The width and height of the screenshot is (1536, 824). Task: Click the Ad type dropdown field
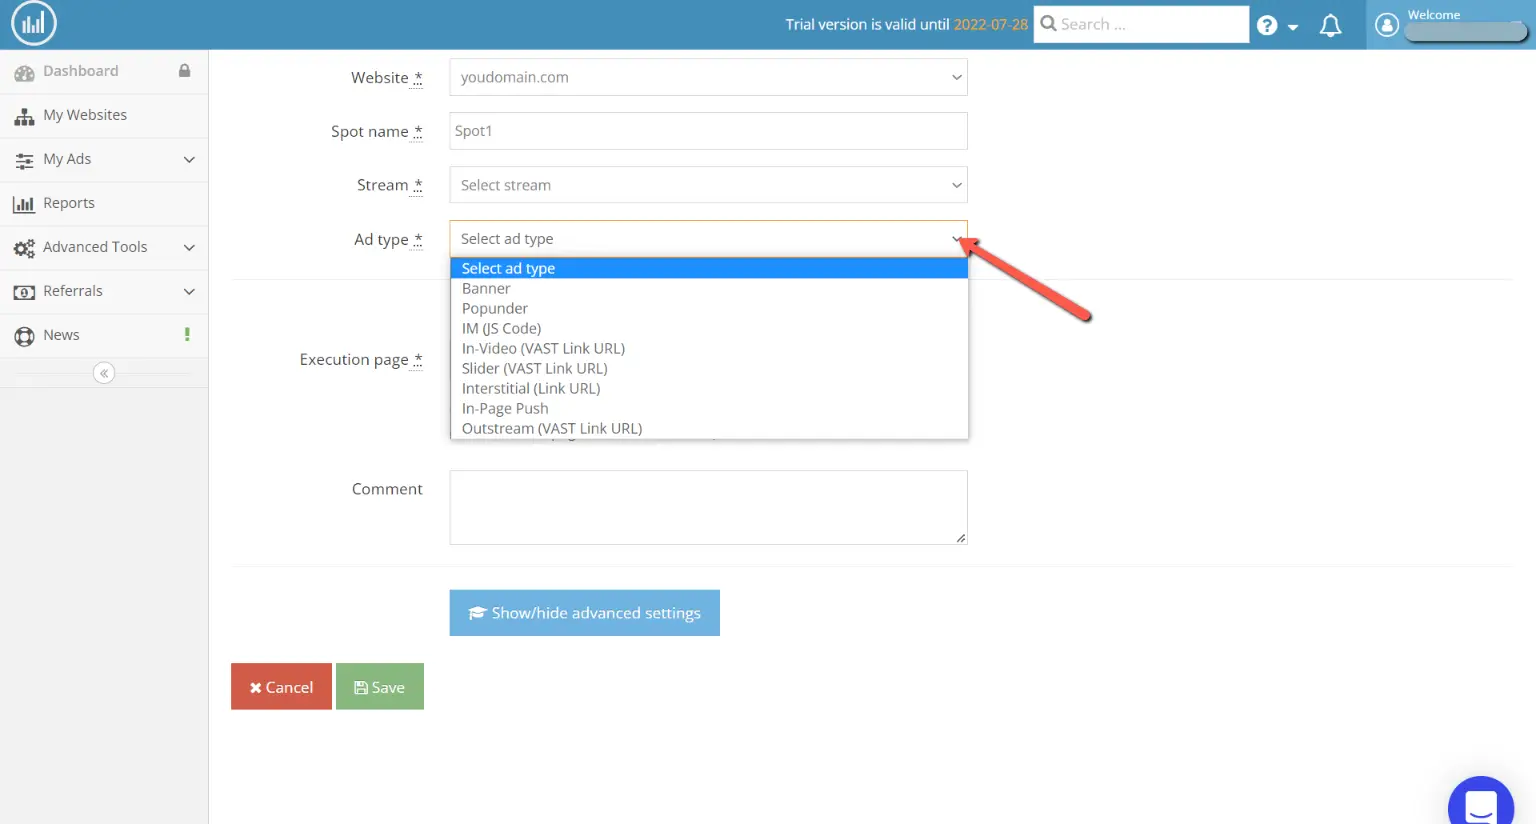pyautogui.click(x=708, y=239)
